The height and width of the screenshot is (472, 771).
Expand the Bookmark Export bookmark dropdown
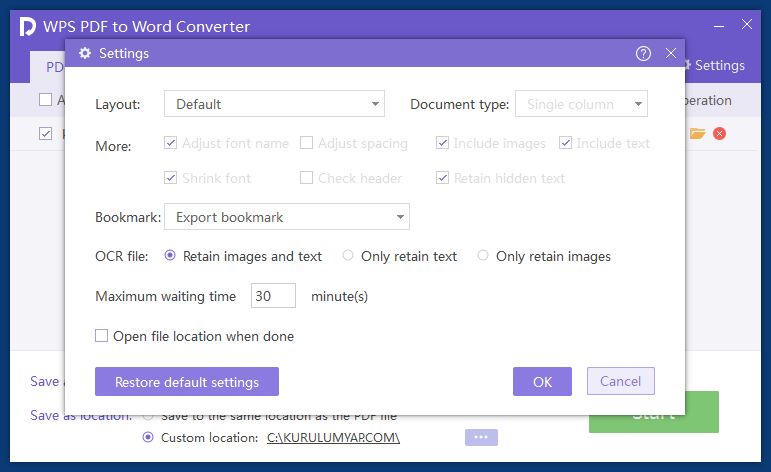287,217
